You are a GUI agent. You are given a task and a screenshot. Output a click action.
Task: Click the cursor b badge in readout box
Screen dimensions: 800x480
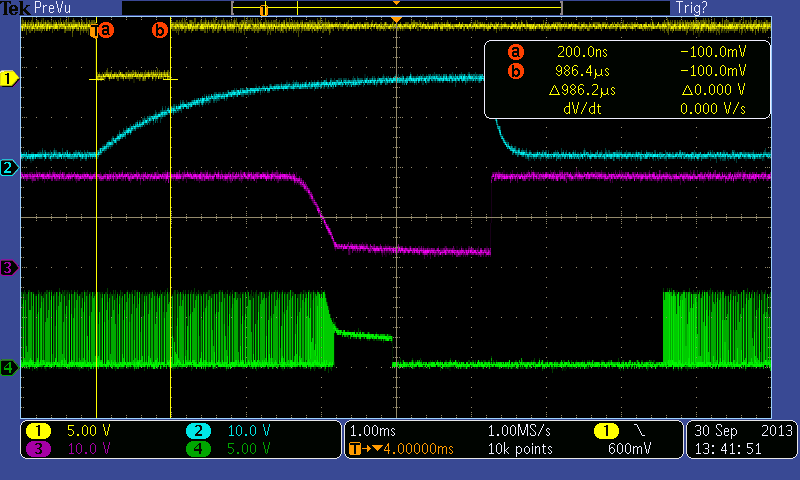[516, 71]
